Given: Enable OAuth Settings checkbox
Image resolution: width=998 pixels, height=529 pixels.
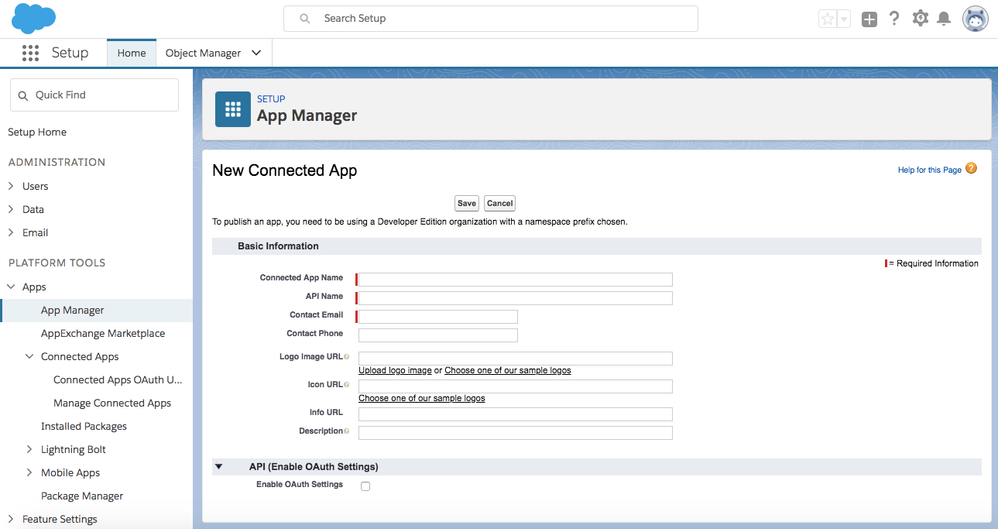Looking at the screenshot, I should coord(365,486).
